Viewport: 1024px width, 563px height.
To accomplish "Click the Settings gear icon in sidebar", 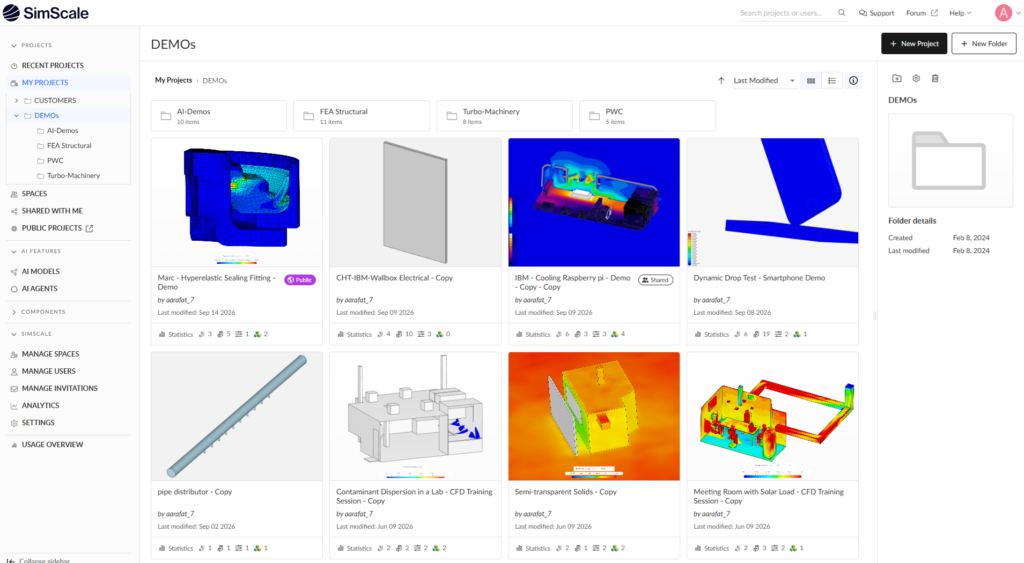I will 14,423.
